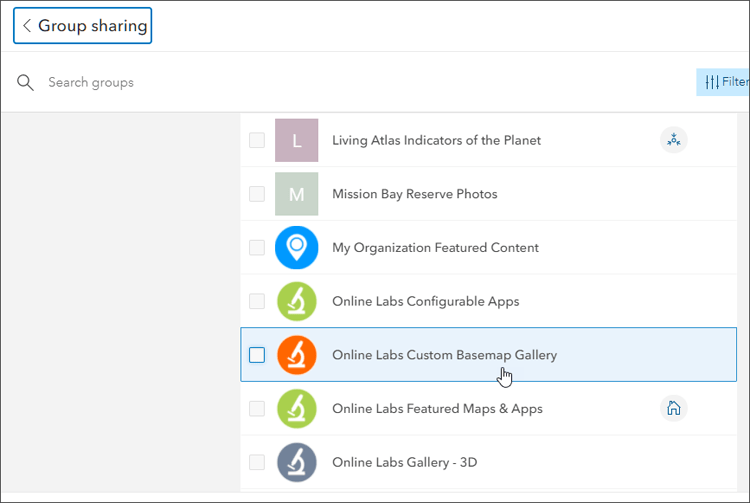The image size is (750, 503).
Task: Click the My Organization Featured Content pin icon
Action: [x=296, y=248]
